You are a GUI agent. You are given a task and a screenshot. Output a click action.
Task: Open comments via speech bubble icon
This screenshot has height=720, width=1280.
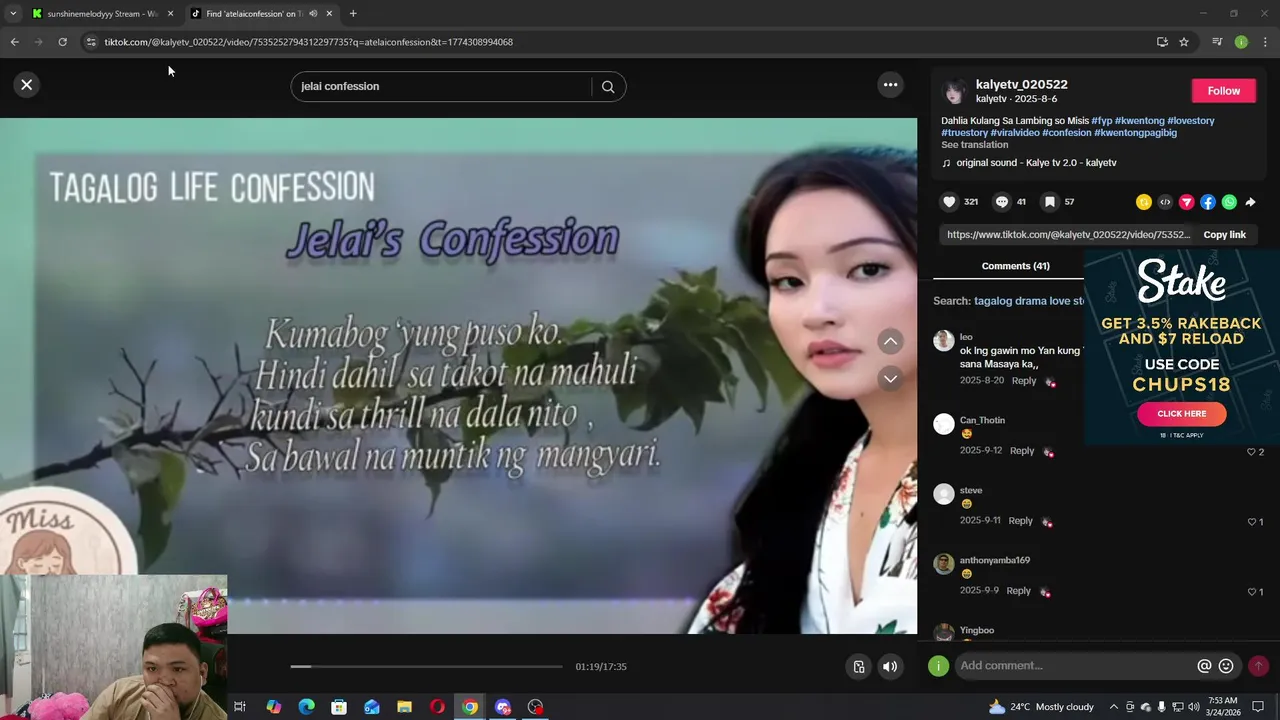tap(1001, 202)
